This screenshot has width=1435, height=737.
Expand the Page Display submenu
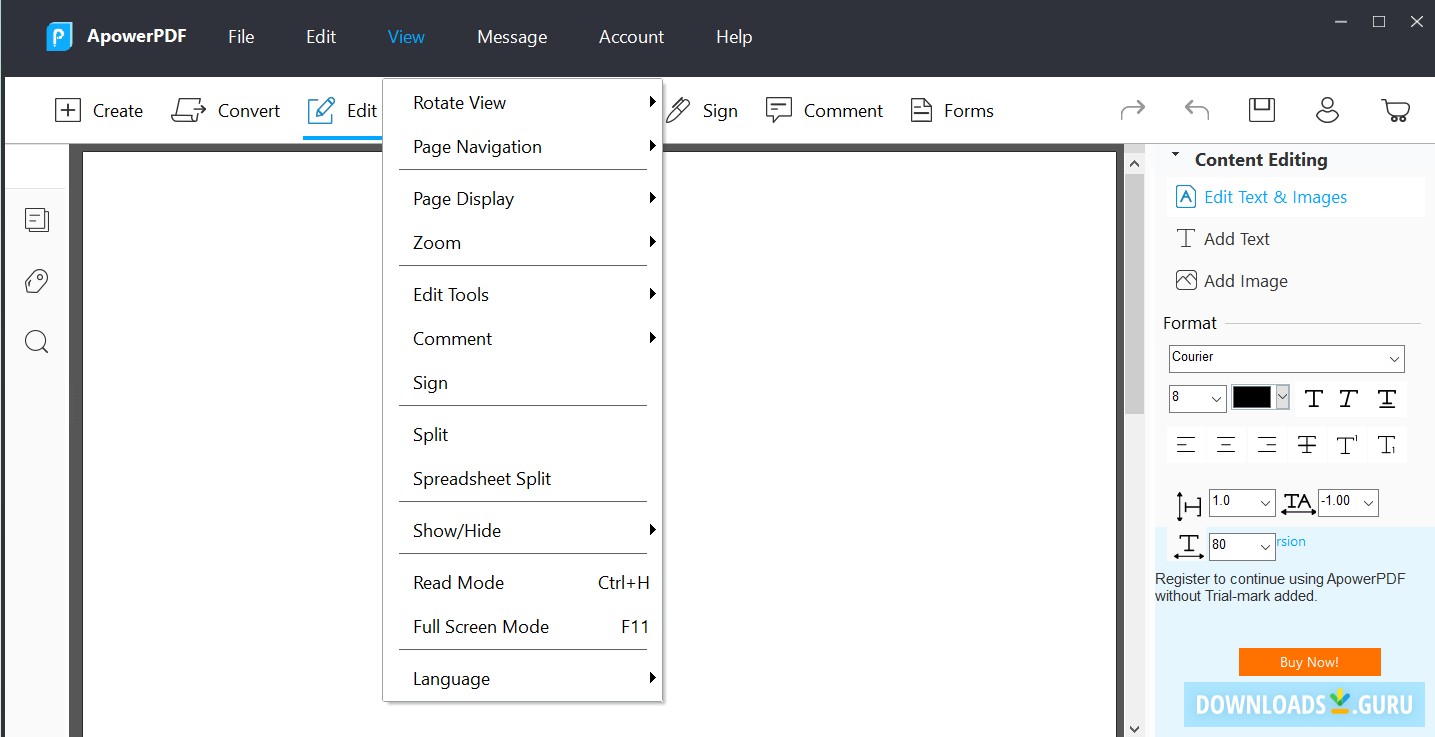tap(463, 198)
